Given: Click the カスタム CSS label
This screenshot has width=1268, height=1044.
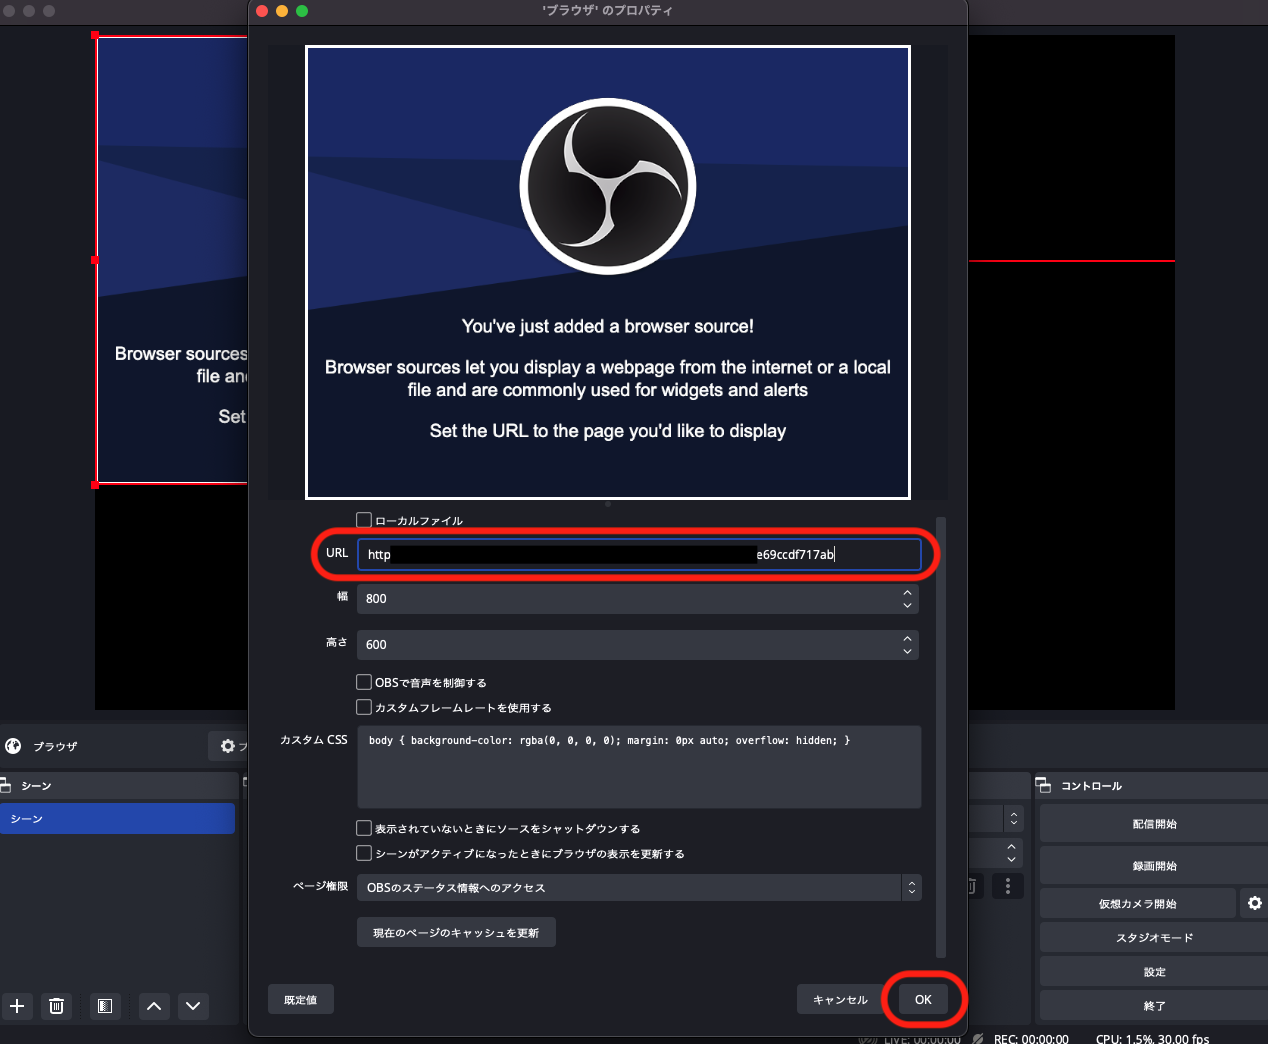Looking at the screenshot, I should [314, 740].
